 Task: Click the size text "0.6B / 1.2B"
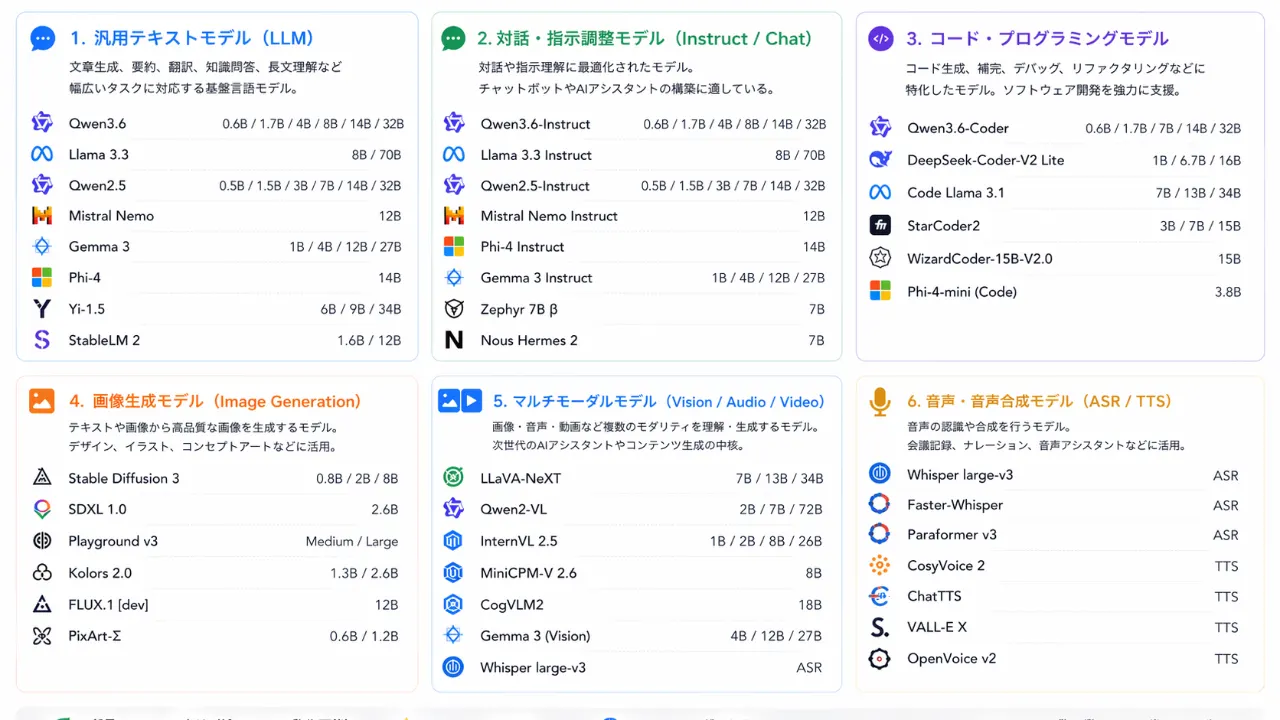pyautogui.click(x=364, y=636)
